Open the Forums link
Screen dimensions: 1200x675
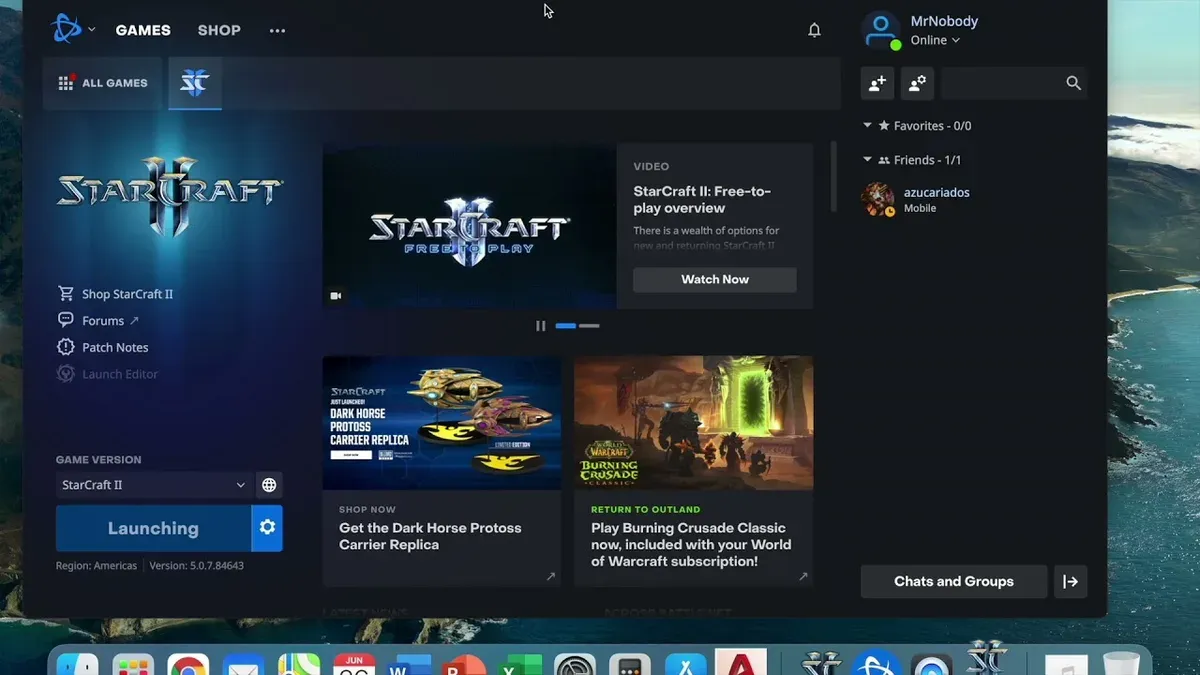pos(103,321)
